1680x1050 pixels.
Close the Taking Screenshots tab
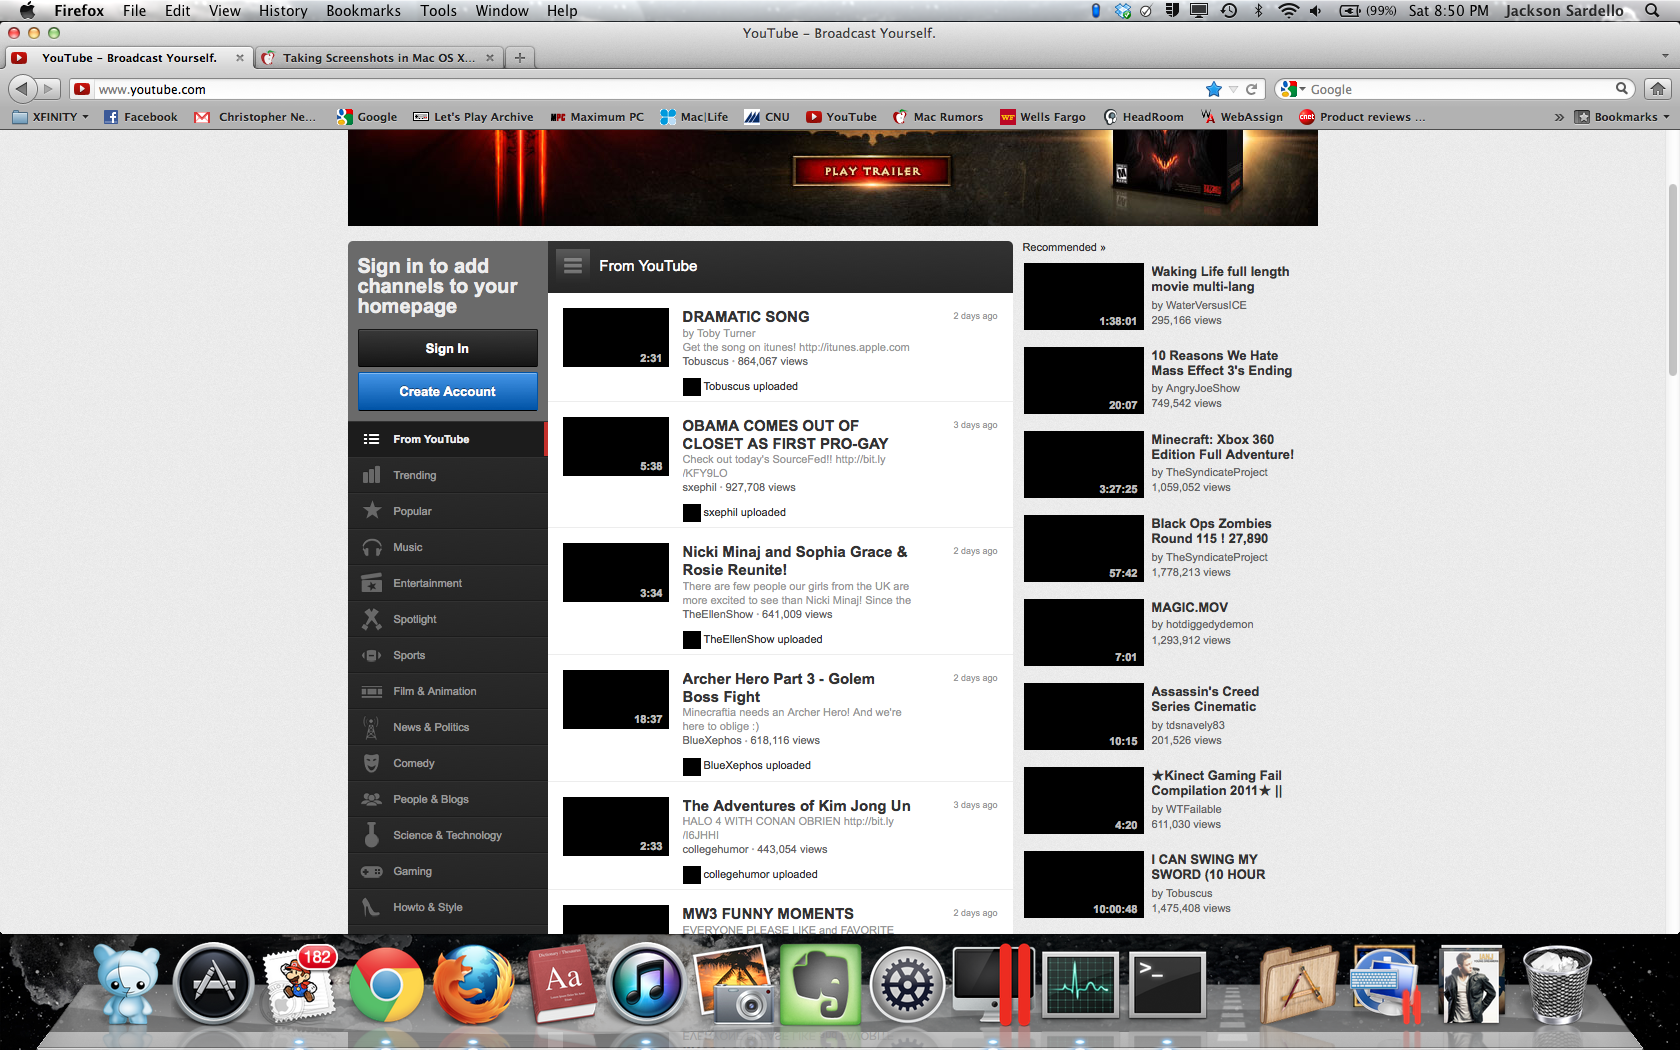[490, 57]
